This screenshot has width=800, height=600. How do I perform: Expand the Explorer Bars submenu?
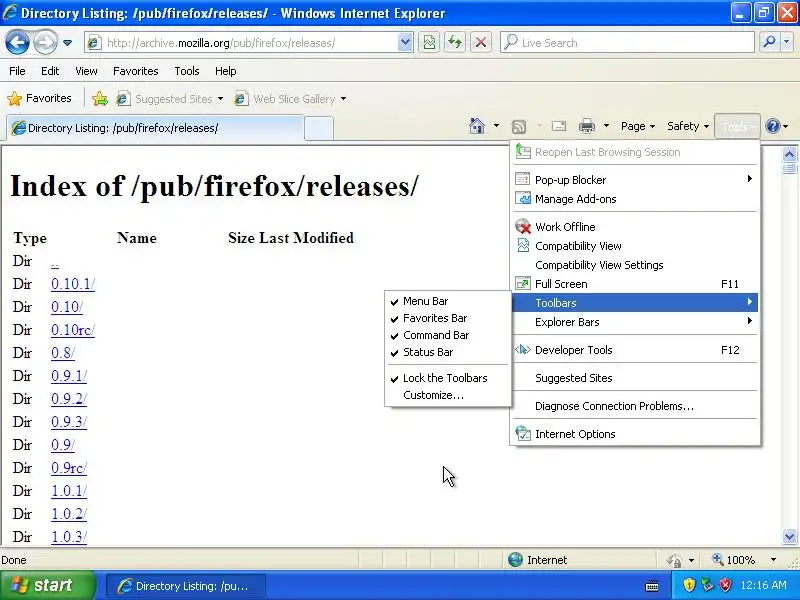635,322
